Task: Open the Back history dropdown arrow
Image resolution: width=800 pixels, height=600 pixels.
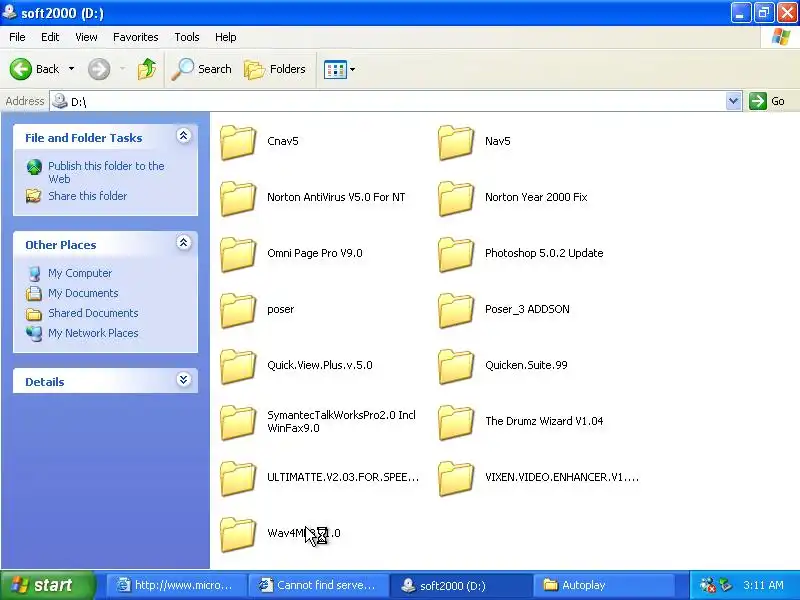Action: [71, 68]
